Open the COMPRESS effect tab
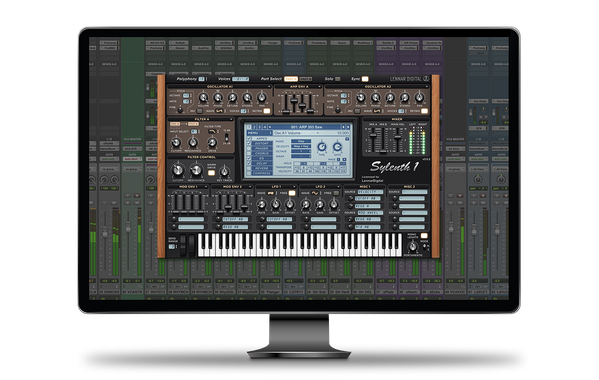599x380 pixels. [x=262, y=173]
